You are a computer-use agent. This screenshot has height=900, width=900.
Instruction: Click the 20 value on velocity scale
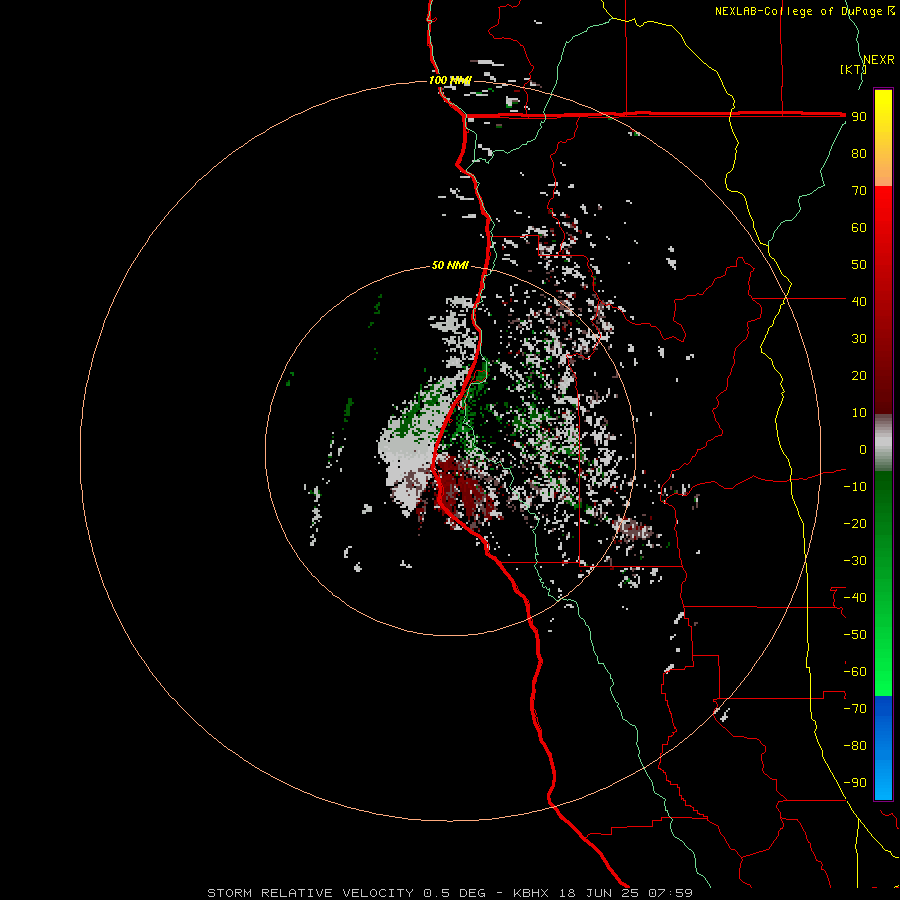(859, 375)
